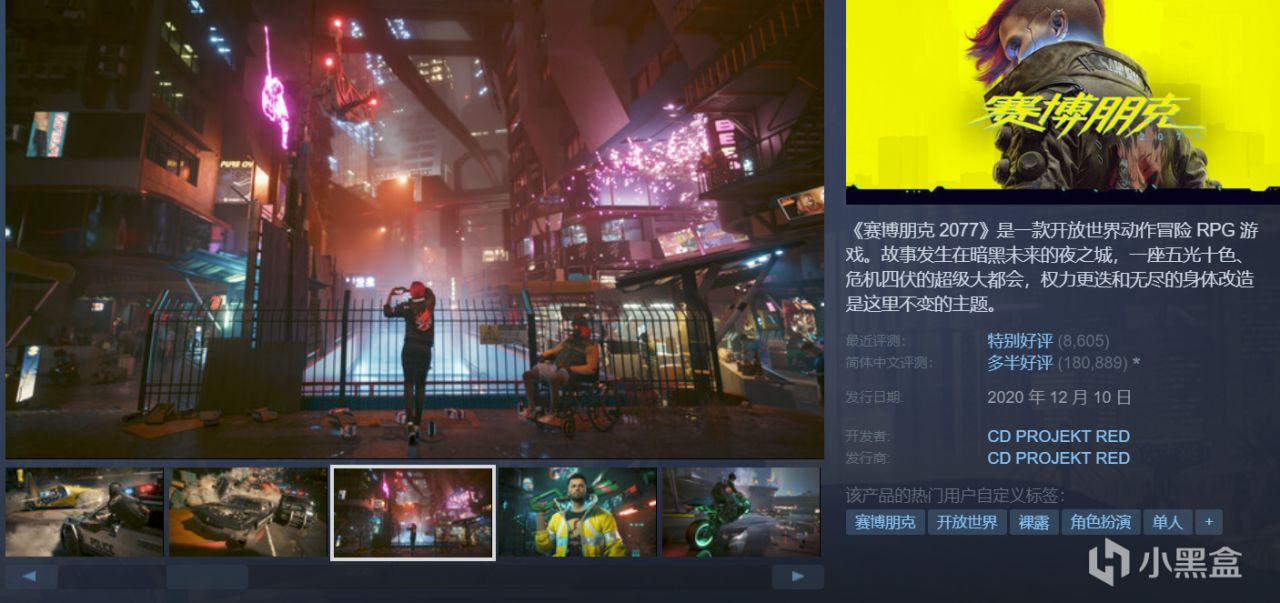Screen dimensions: 1280x603
Task: Click the 简体中文评测 label
Action: (x=887, y=363)
